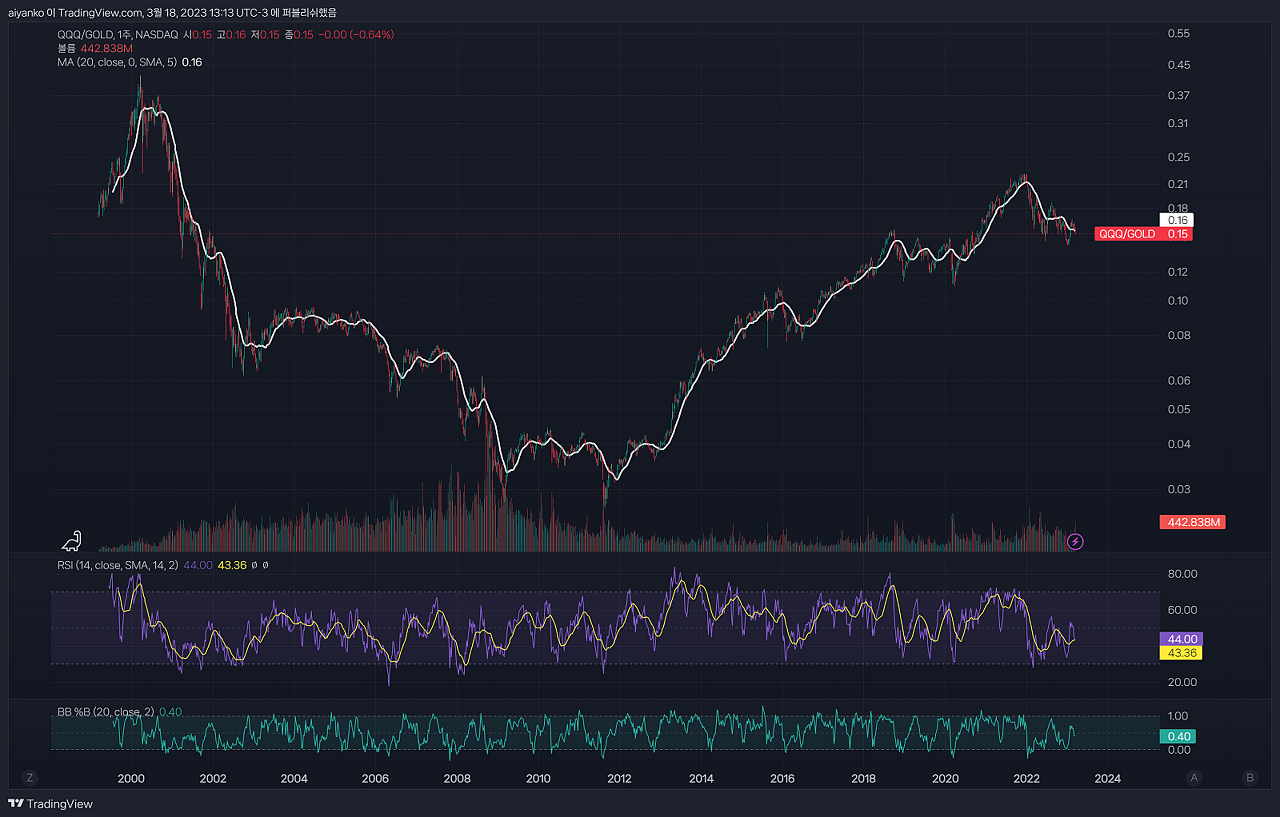Screen dimensions: 1280x817
Task: Click the white 0.16 MA value price-axis tag
Action: 1176,220
